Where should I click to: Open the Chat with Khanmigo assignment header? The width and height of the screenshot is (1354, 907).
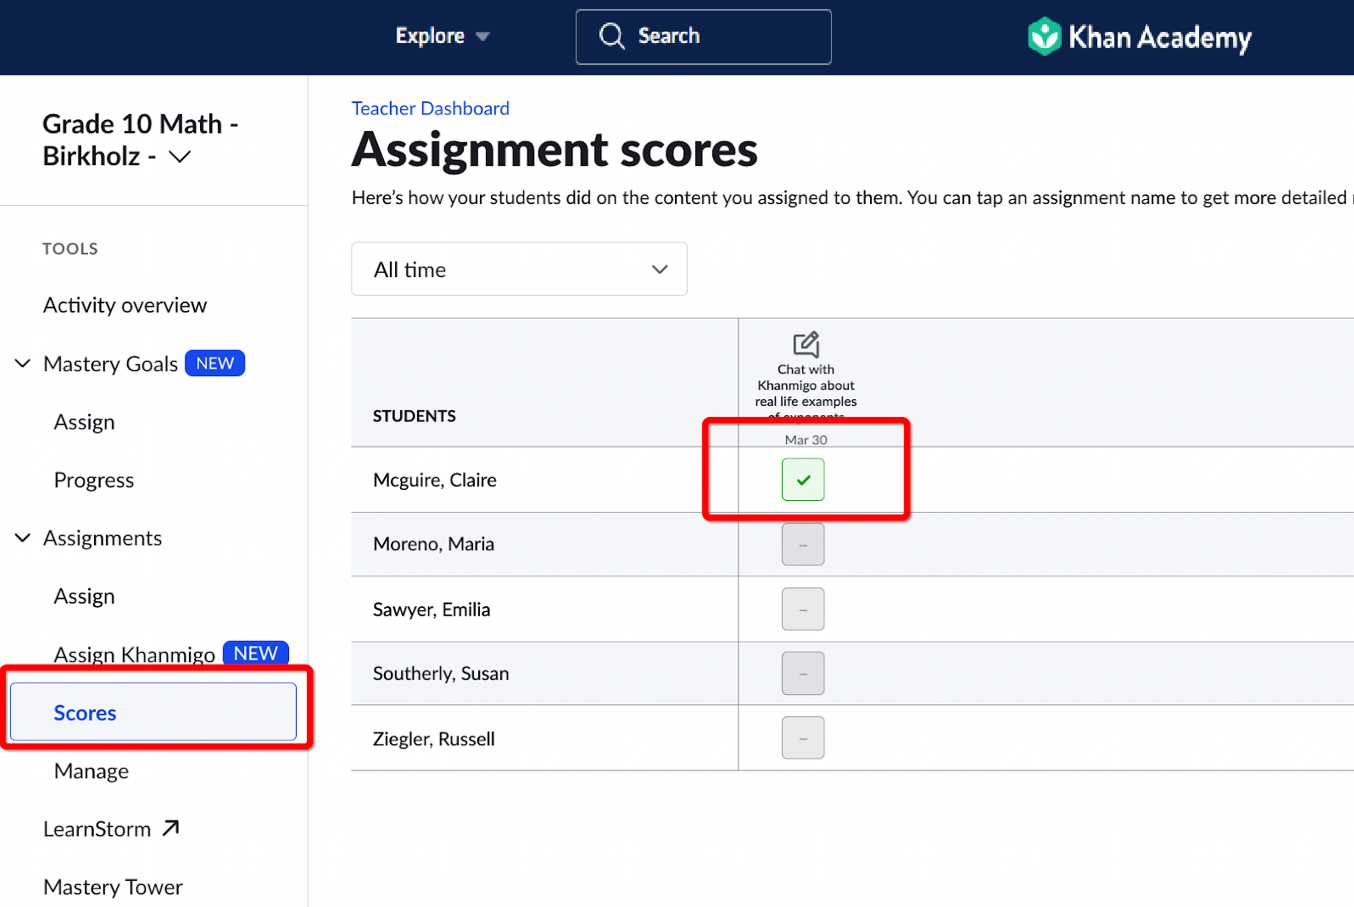click(806, 392)
